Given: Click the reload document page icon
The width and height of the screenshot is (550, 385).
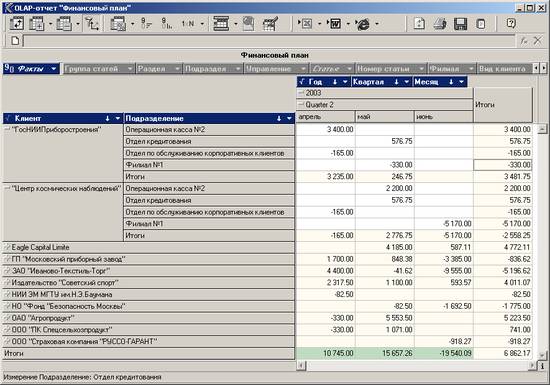Looking at the screenshot, I should (419, 23).
